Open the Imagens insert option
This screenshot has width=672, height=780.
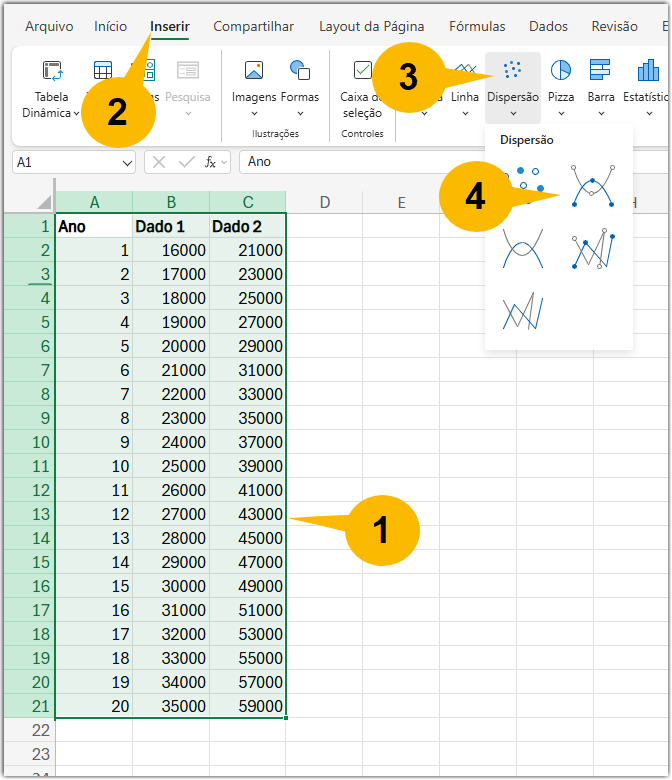point(254,70)
